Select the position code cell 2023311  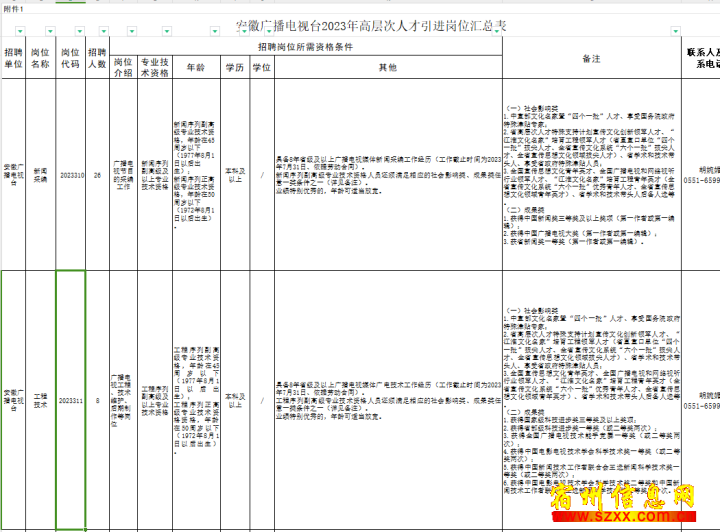[71, 400]
